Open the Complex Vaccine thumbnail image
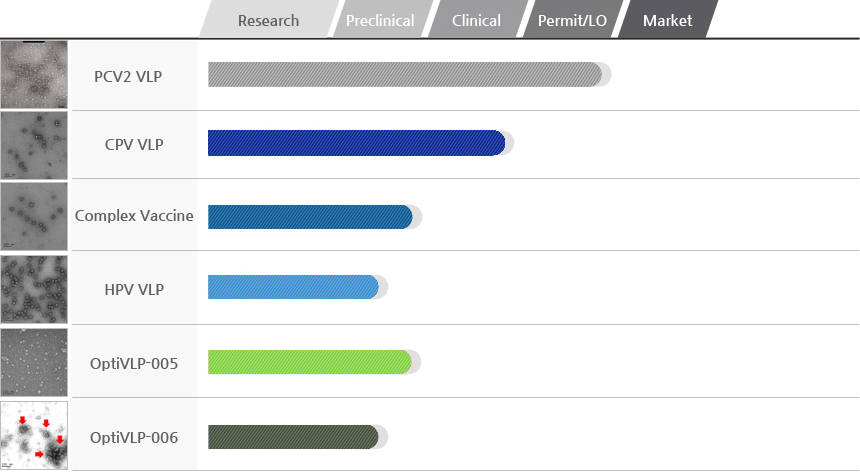This screenshot has width=860, height=472. click(34, 217)
